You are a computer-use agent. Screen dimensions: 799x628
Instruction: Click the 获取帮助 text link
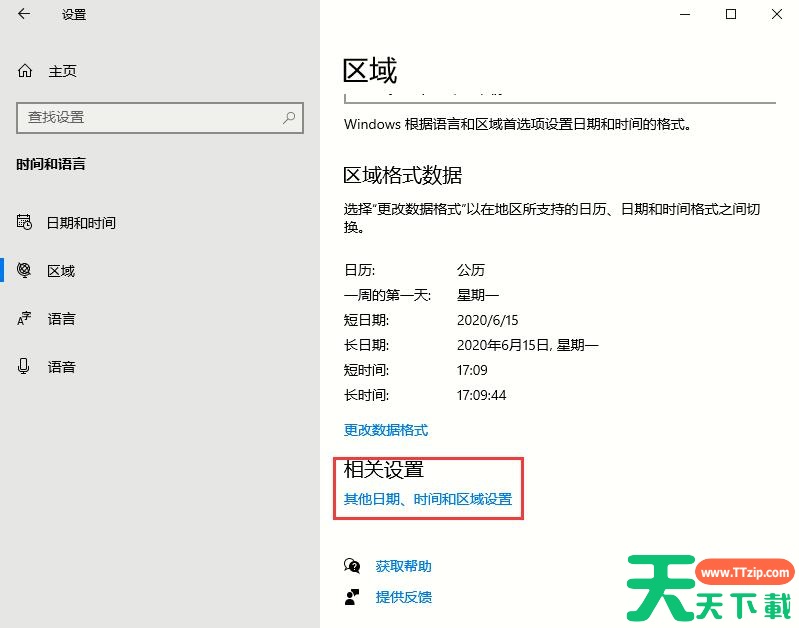pos(403,566)
